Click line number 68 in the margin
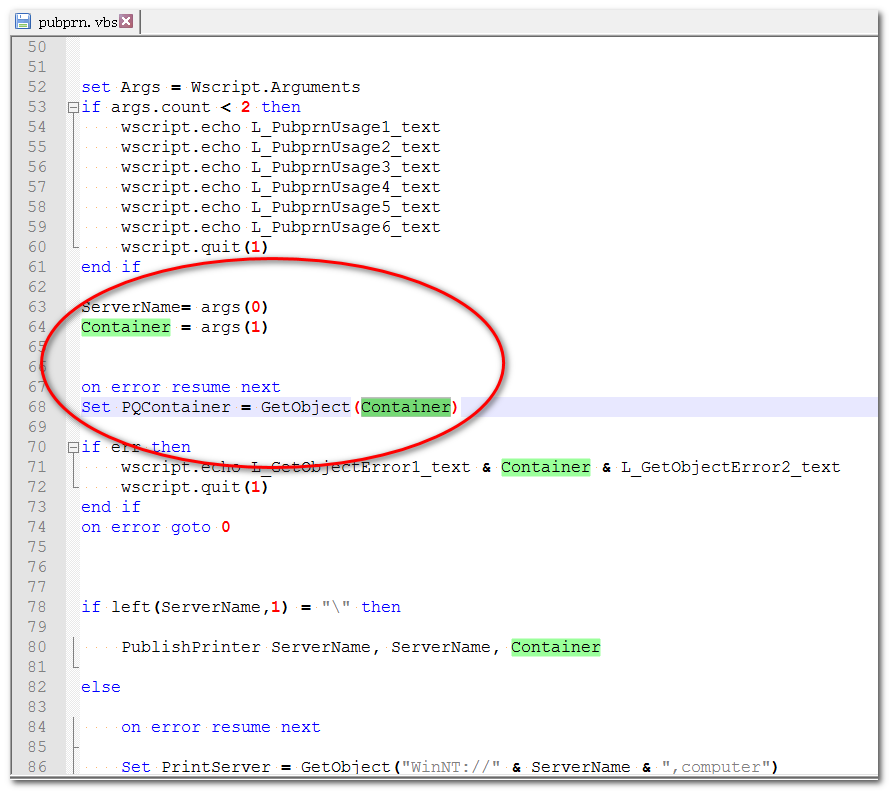The height and width of the screenshot is (791, 889). [x=37, y=407]
